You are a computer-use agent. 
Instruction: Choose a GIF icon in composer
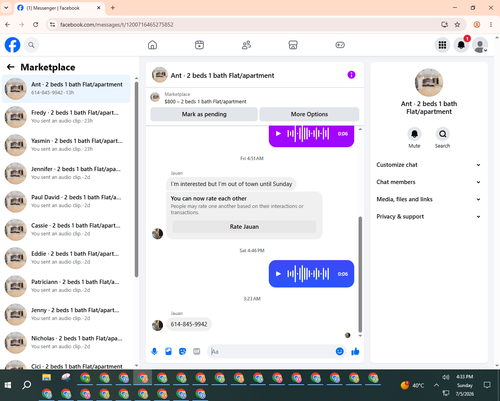pyautogui.click(x=197, y=351)
